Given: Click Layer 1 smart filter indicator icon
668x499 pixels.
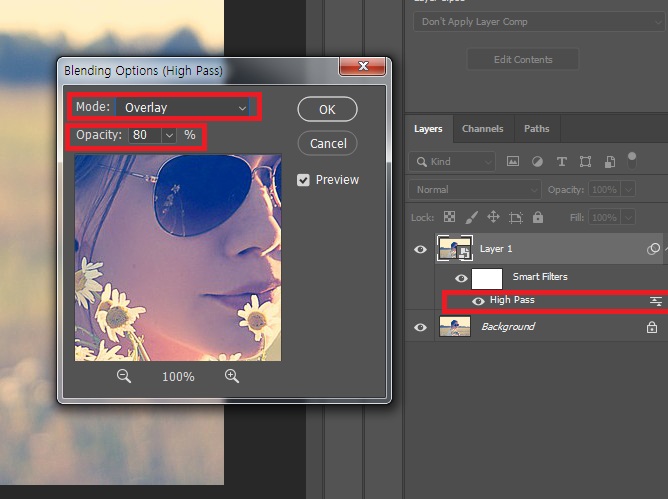Looking at the screenshot, I should click(x=653, y=249).
